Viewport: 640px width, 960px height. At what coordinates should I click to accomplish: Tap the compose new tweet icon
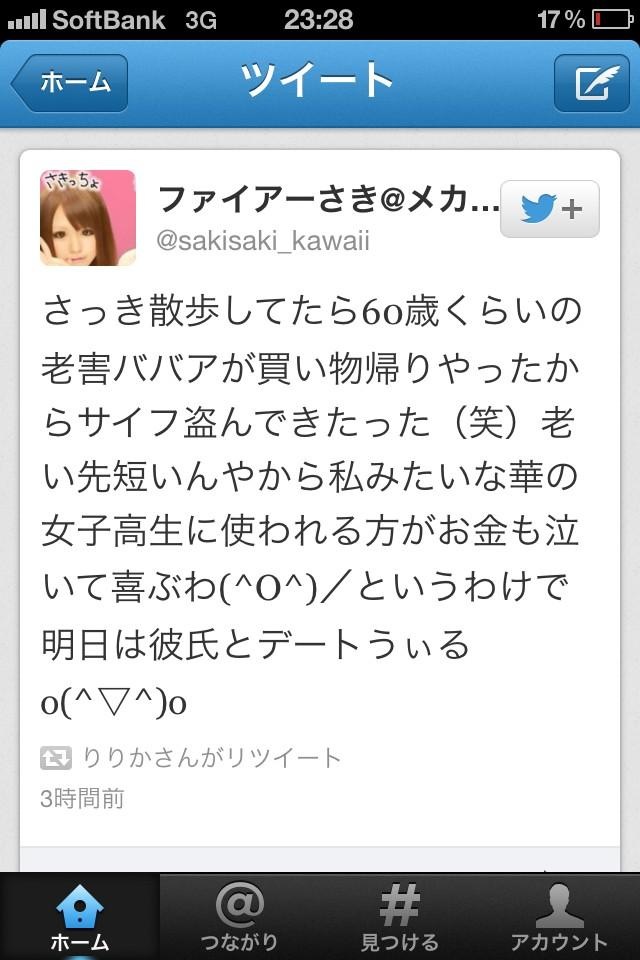592,83
